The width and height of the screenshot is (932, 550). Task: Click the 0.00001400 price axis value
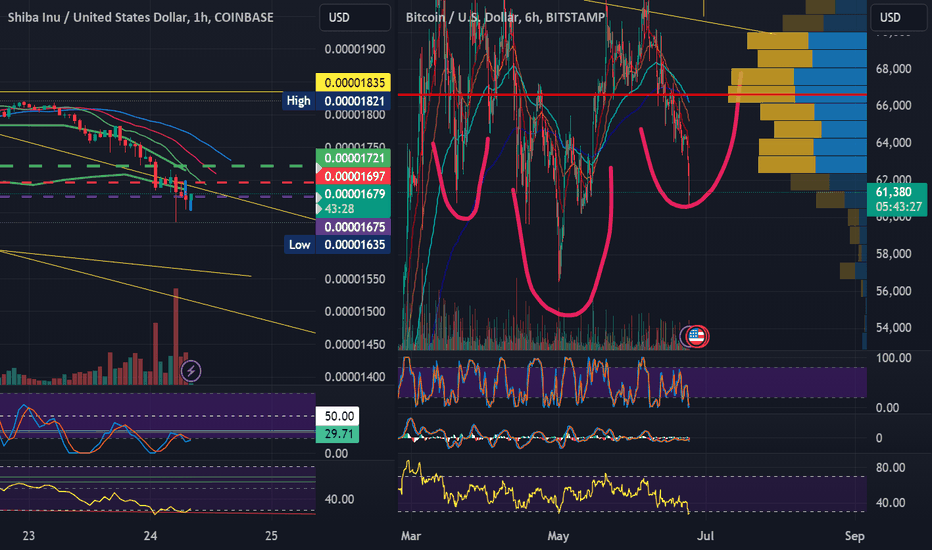[355, 376]
